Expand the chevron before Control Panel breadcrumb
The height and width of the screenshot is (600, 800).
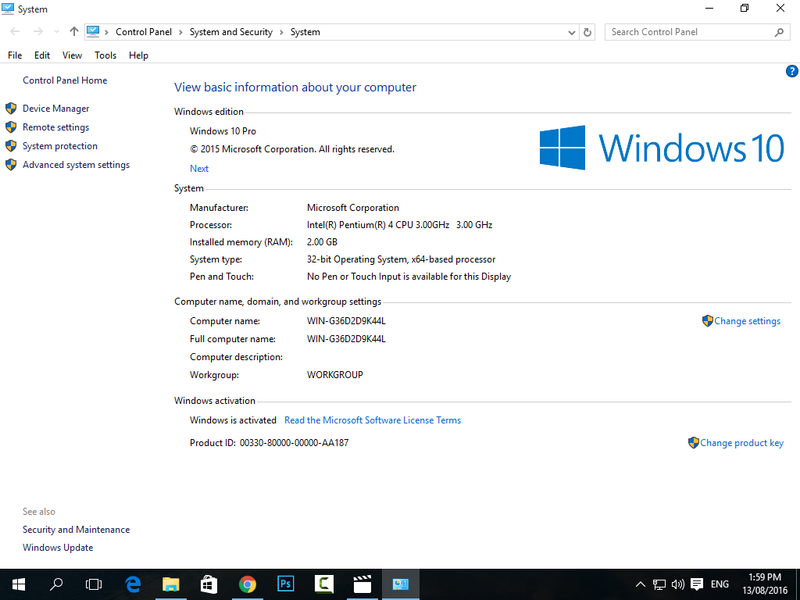107,32
